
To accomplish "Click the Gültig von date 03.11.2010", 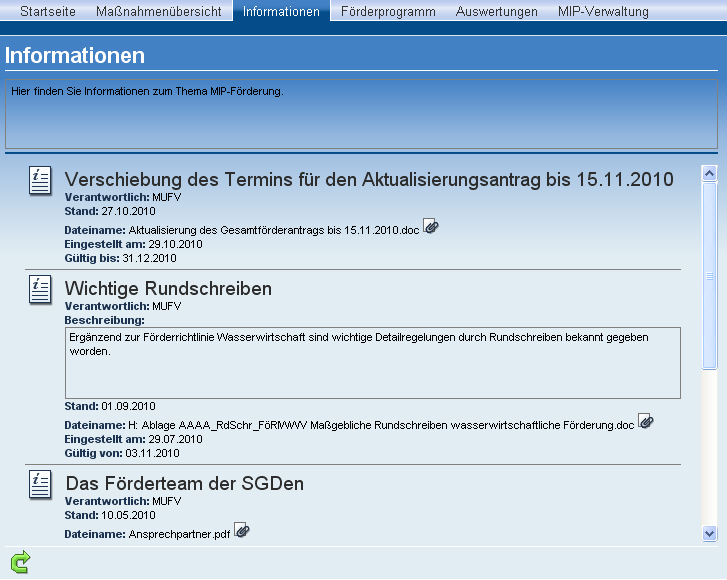I will 153,453.
